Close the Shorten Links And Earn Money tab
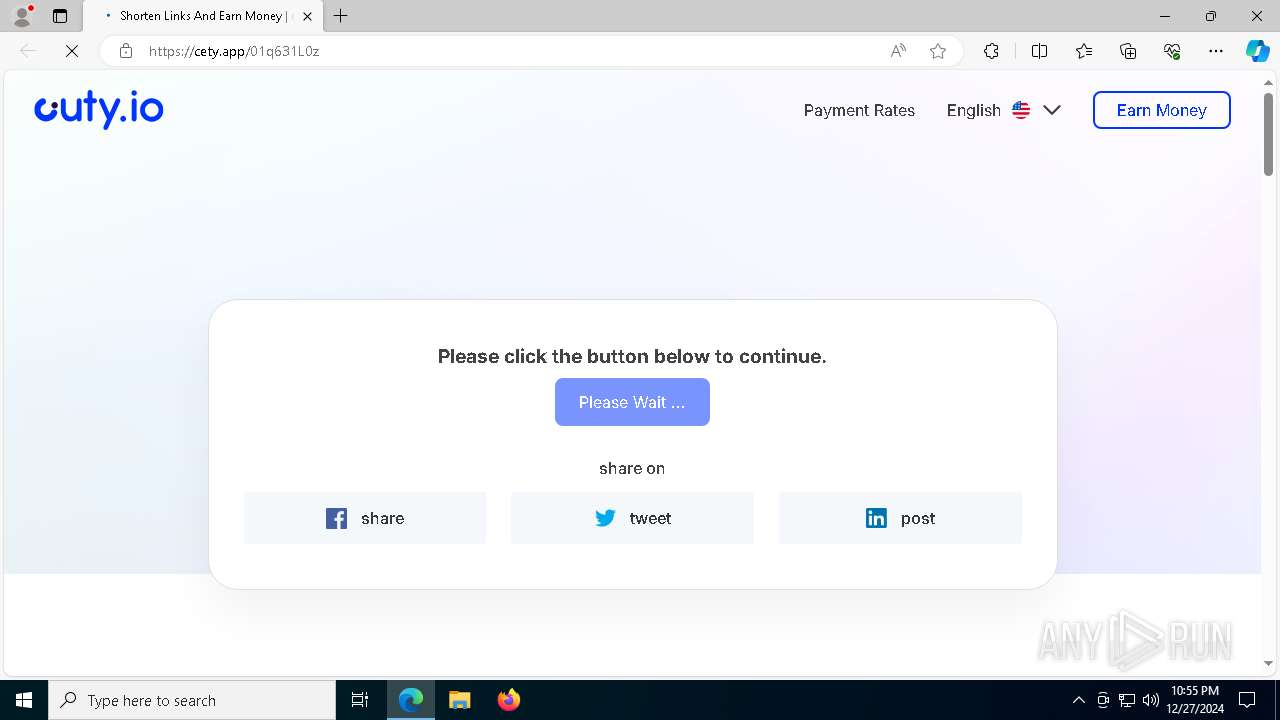Image resolution: width=1280 pixels, height=720 pixels. click(307, 16)
